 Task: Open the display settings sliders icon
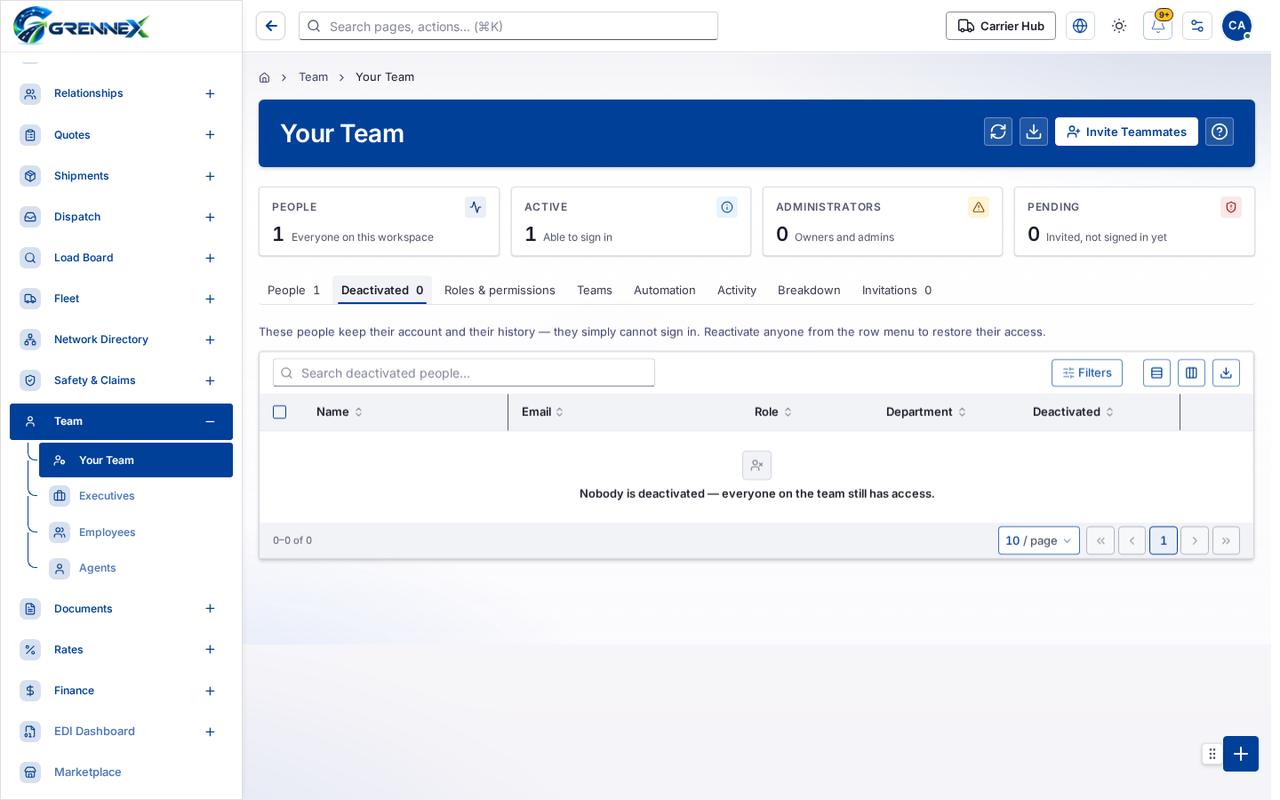(x=1197, y=26)
